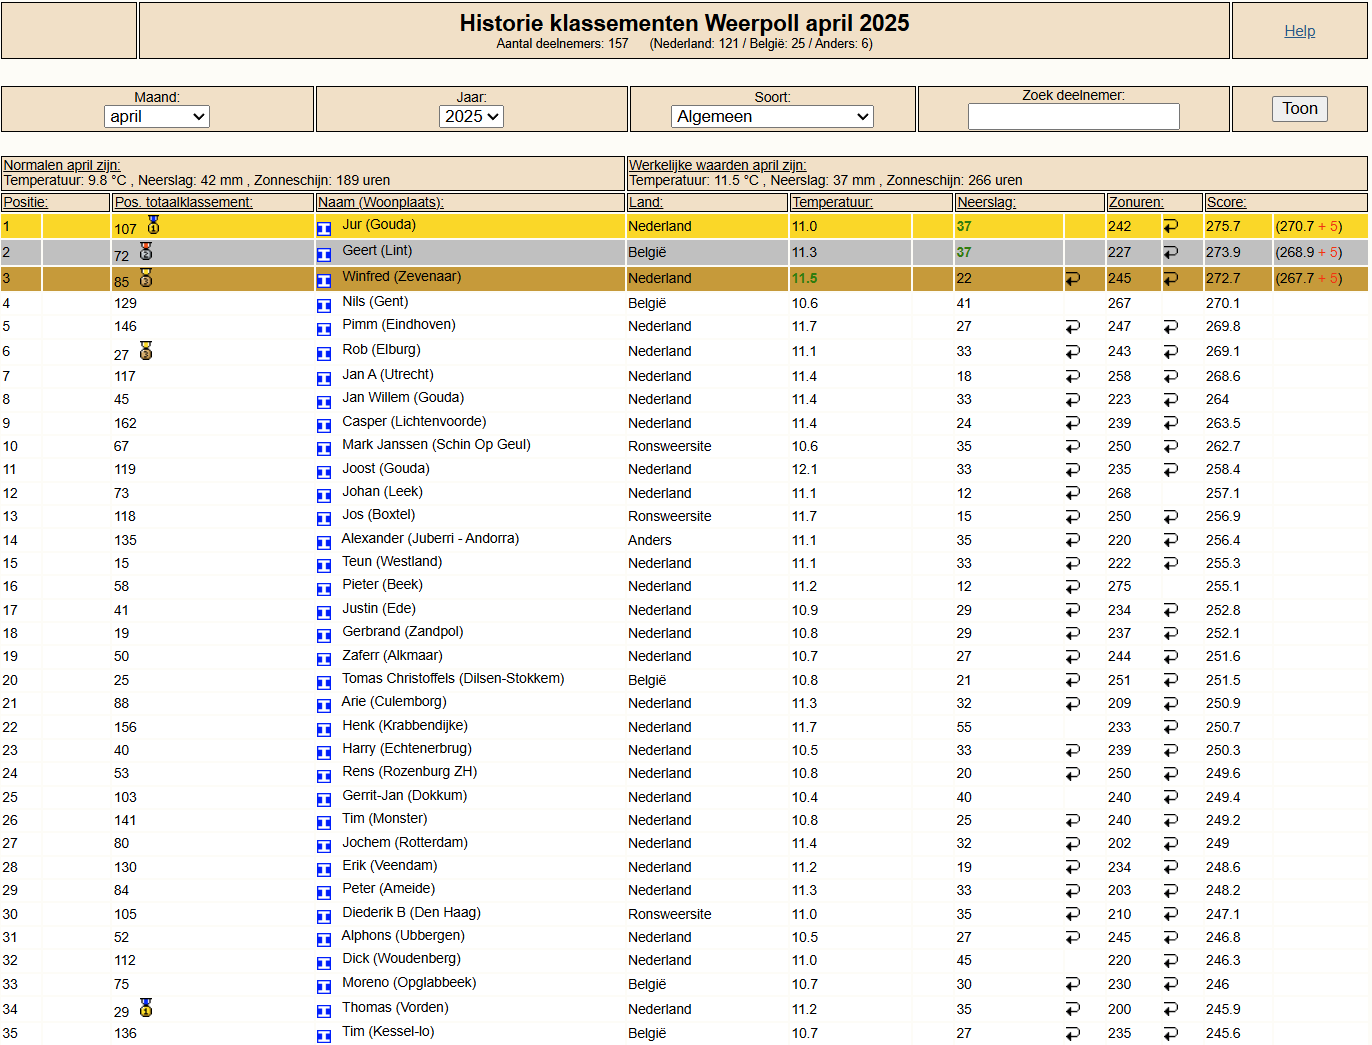The height and width of the screenshot is (1045, 1372).
Task: Expand the Soort dropdown showing Algemeen
Action: pos(772,117)
